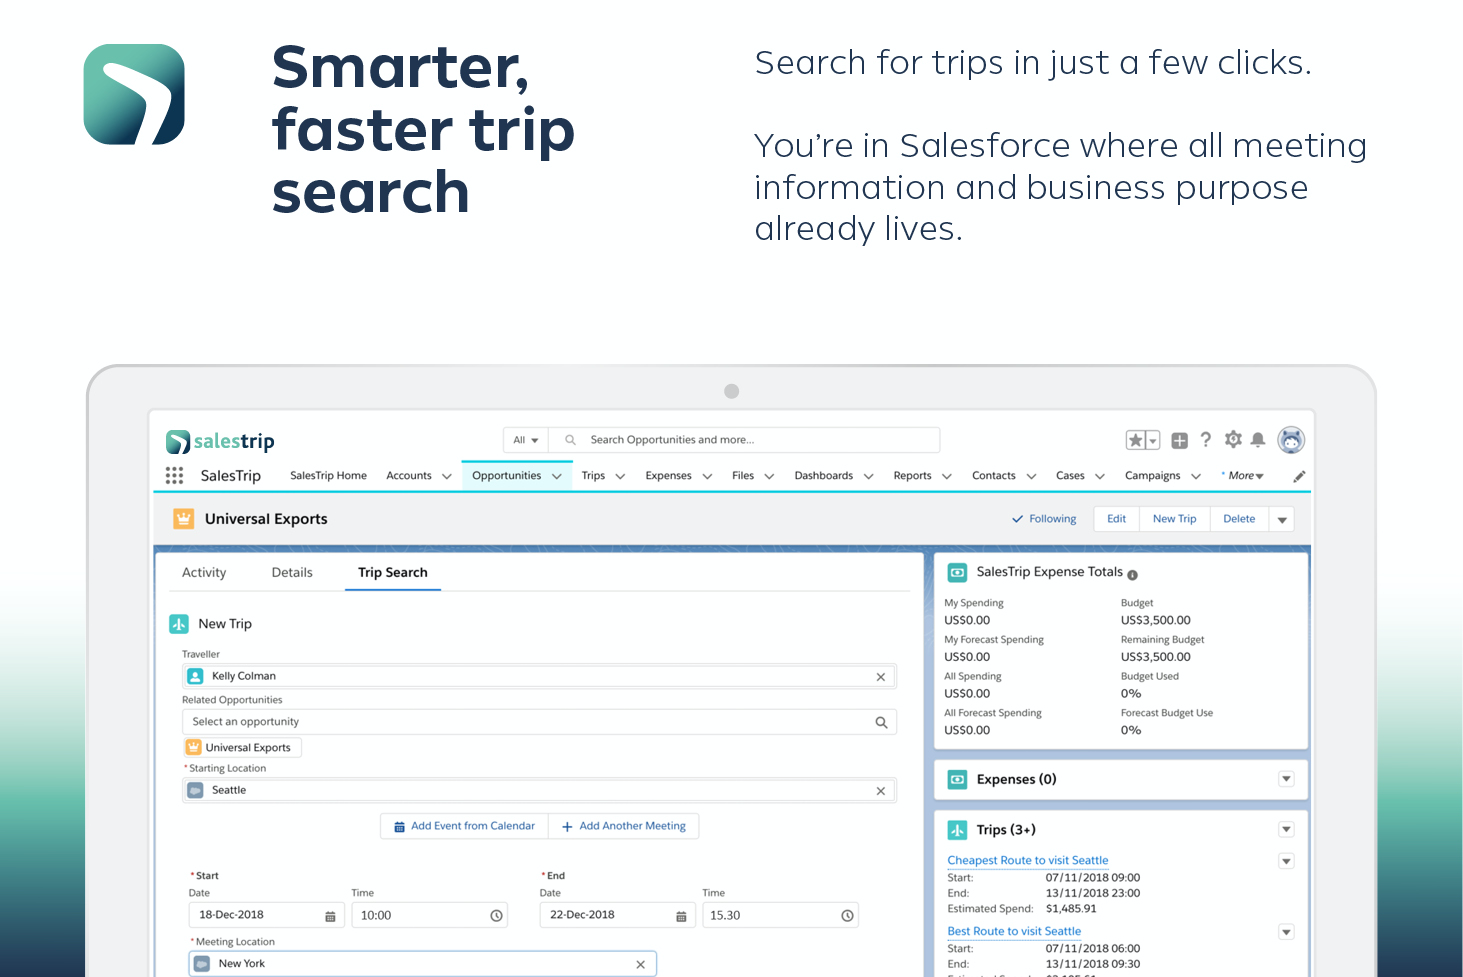Click the magnifier icon in global search
This screenshot has height=977, width=1463.
pyautogui.click(x=570, y=440)
